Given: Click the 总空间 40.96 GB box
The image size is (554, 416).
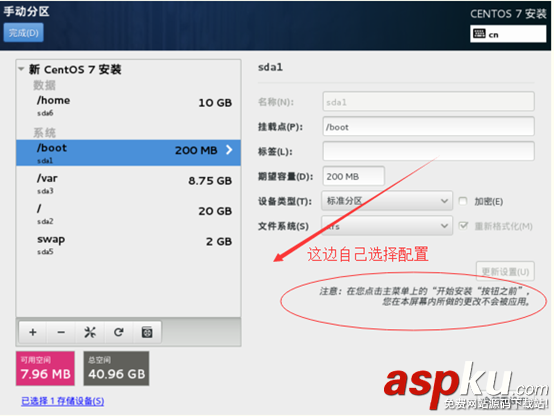Looking at the screenshot, I should tap(116, 368).
